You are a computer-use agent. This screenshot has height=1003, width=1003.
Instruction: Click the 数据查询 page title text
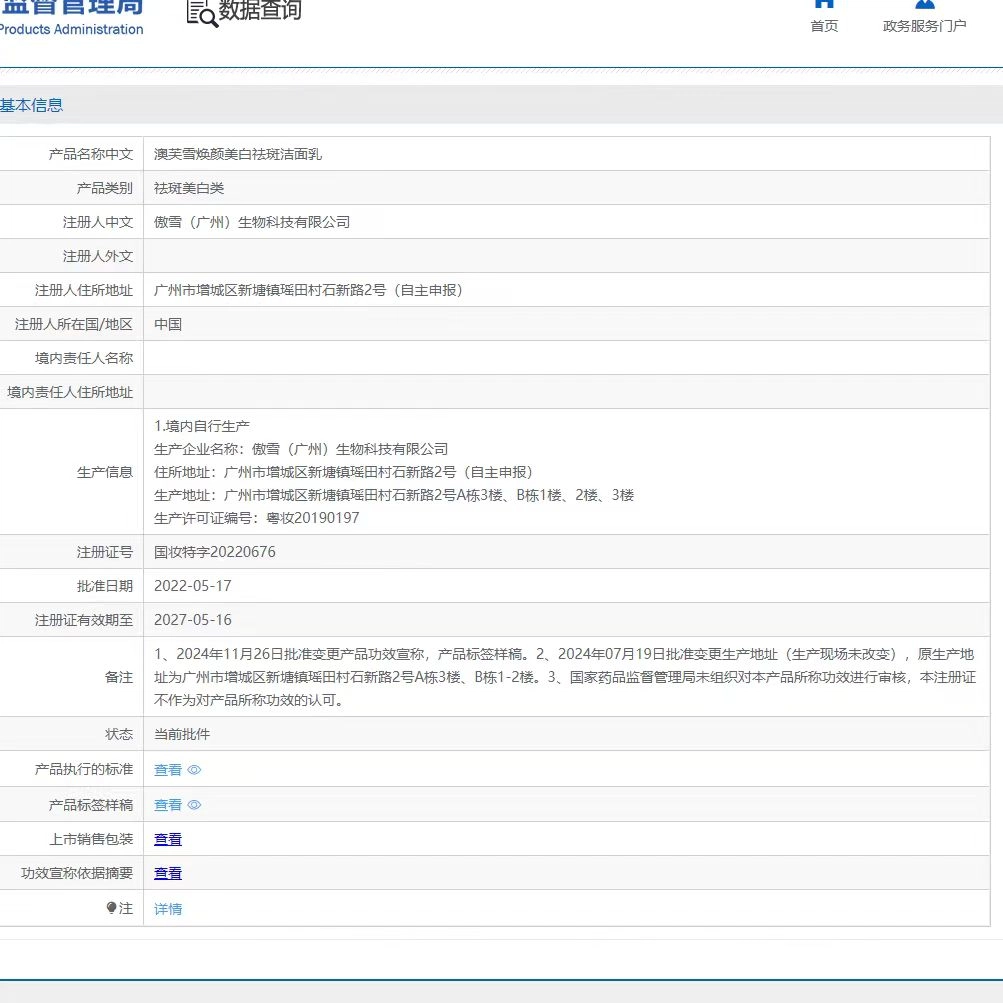(x=260, y=12)
